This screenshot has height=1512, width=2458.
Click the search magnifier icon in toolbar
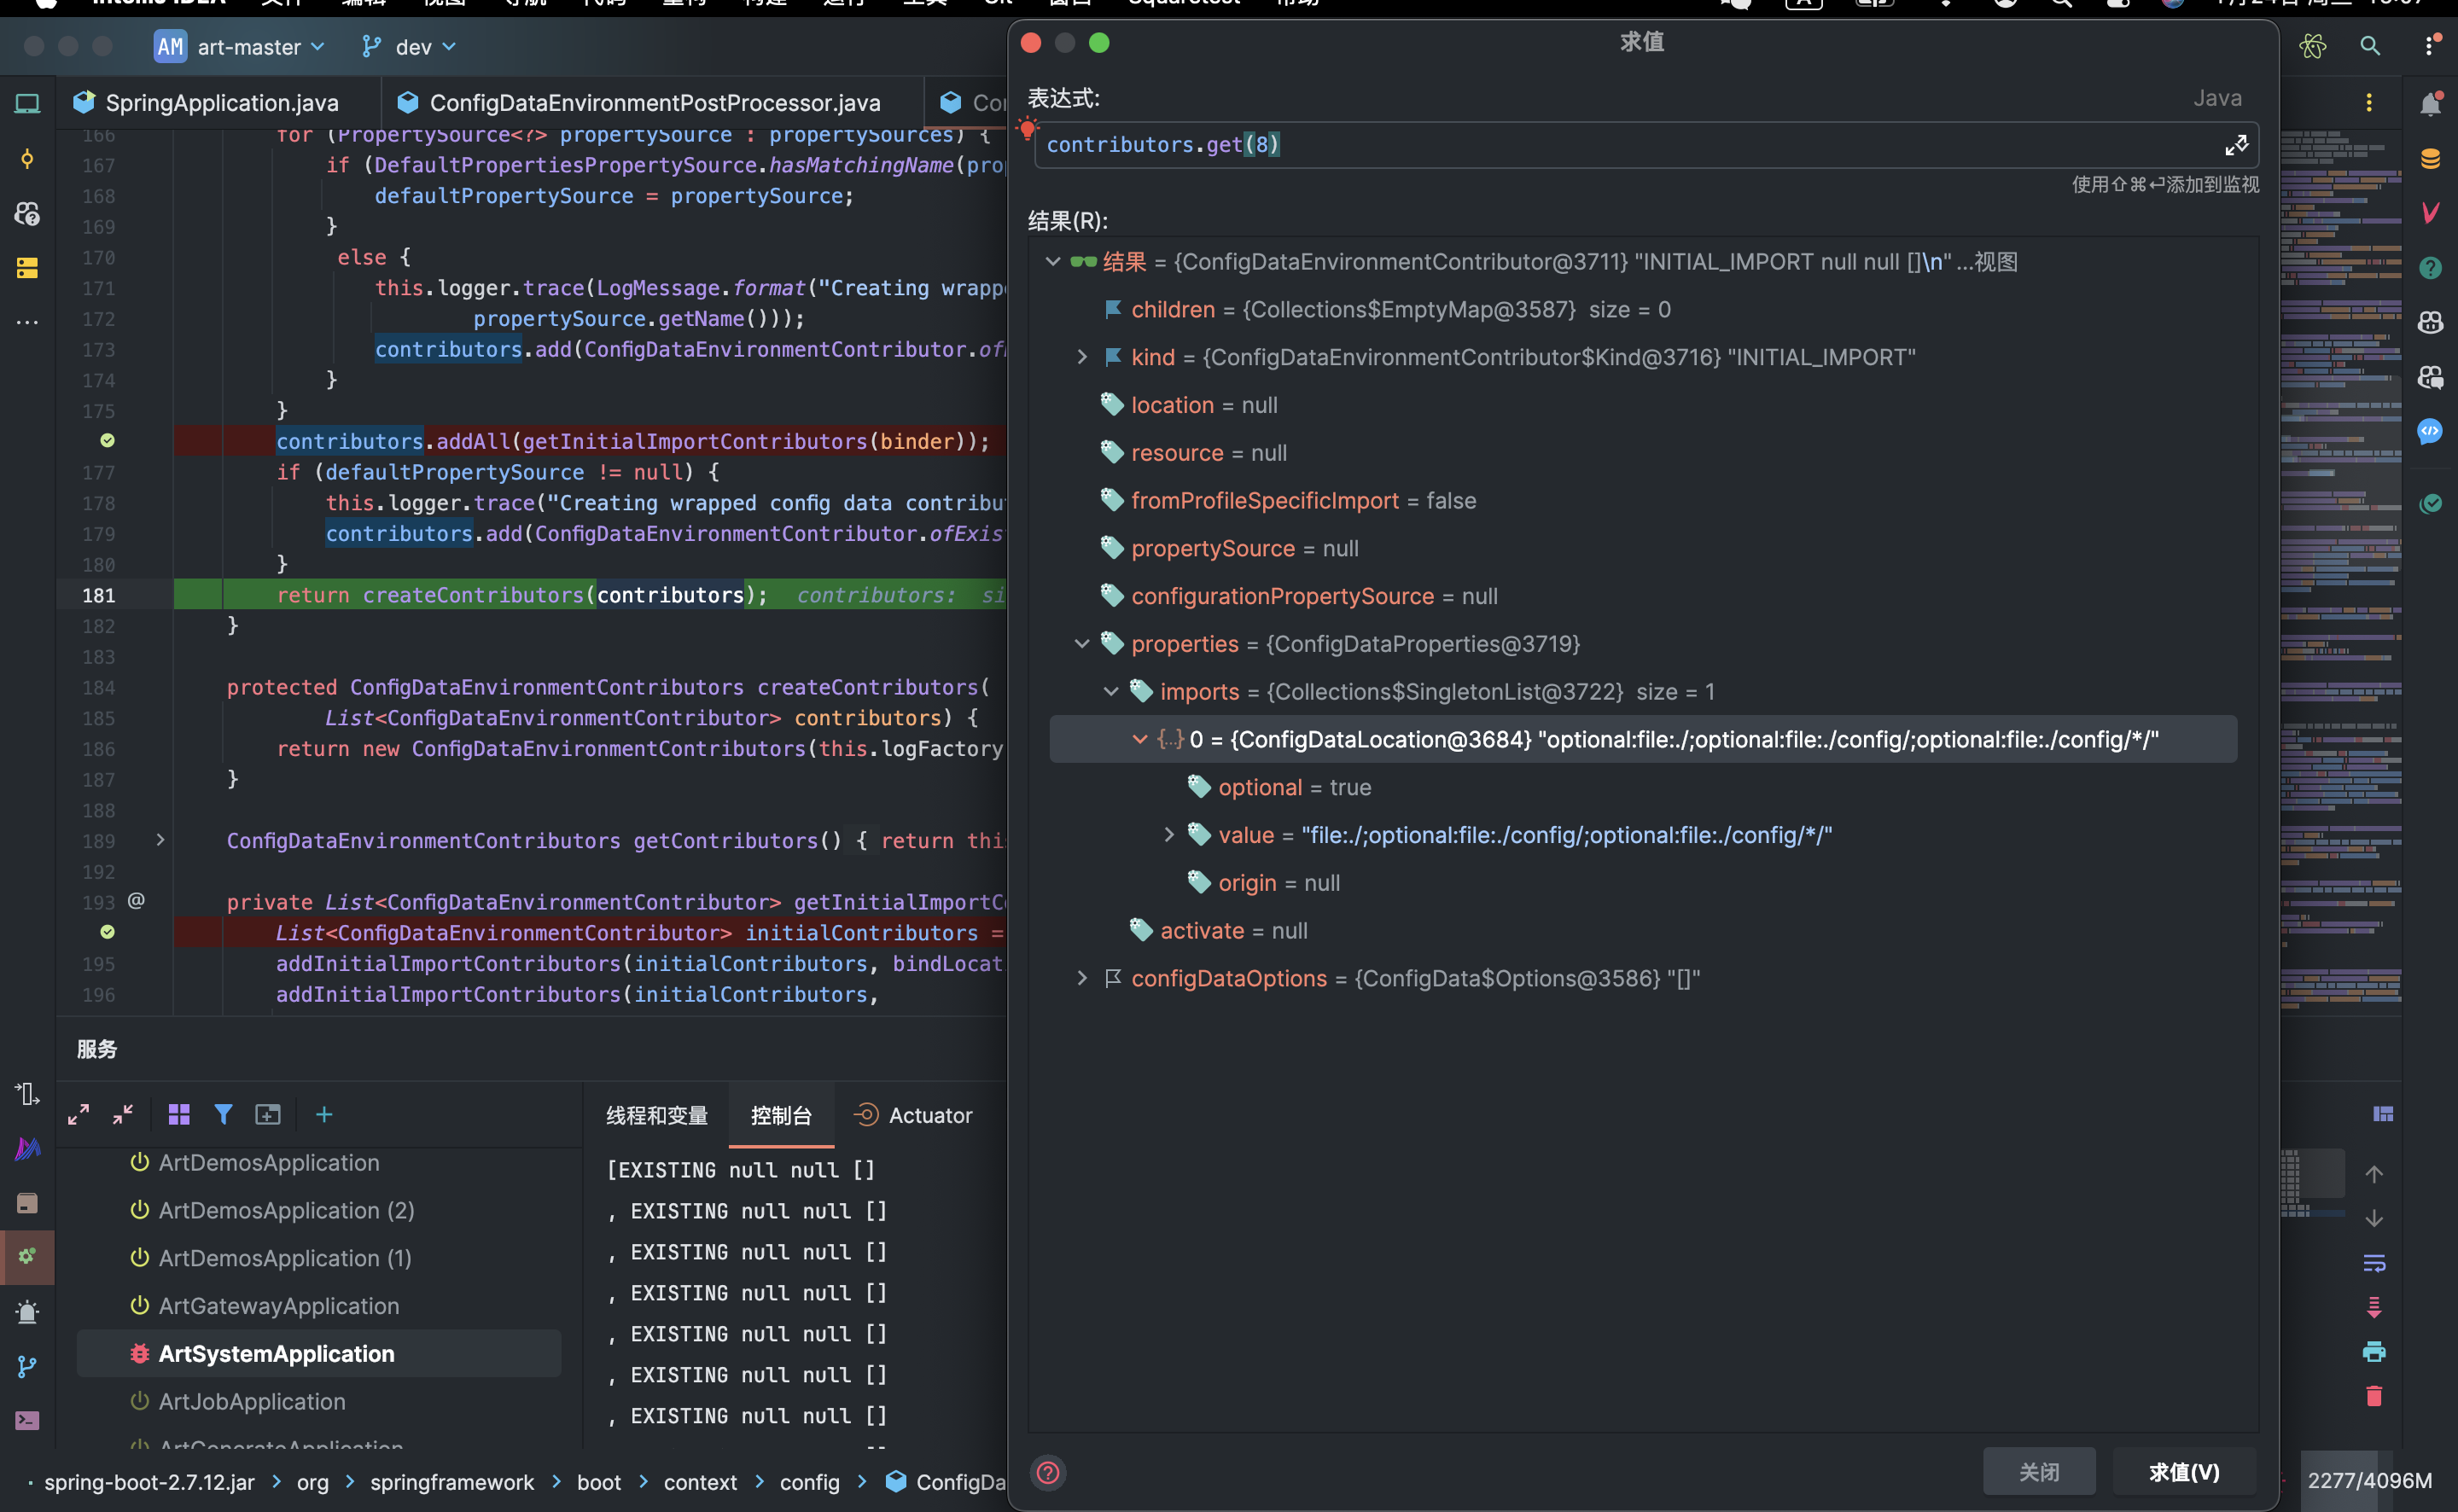2369,46
